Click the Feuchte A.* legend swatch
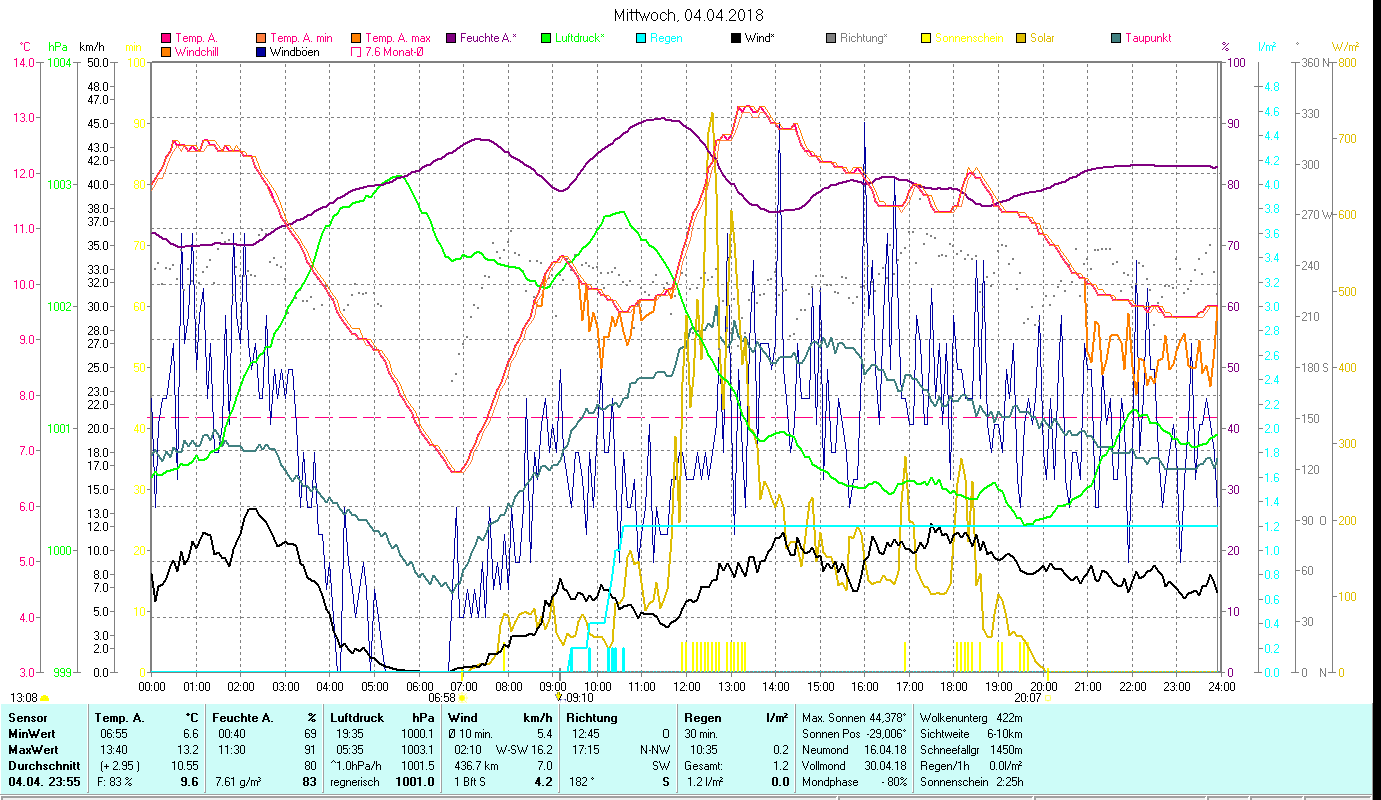1381x800 pixels. [450, 38]
